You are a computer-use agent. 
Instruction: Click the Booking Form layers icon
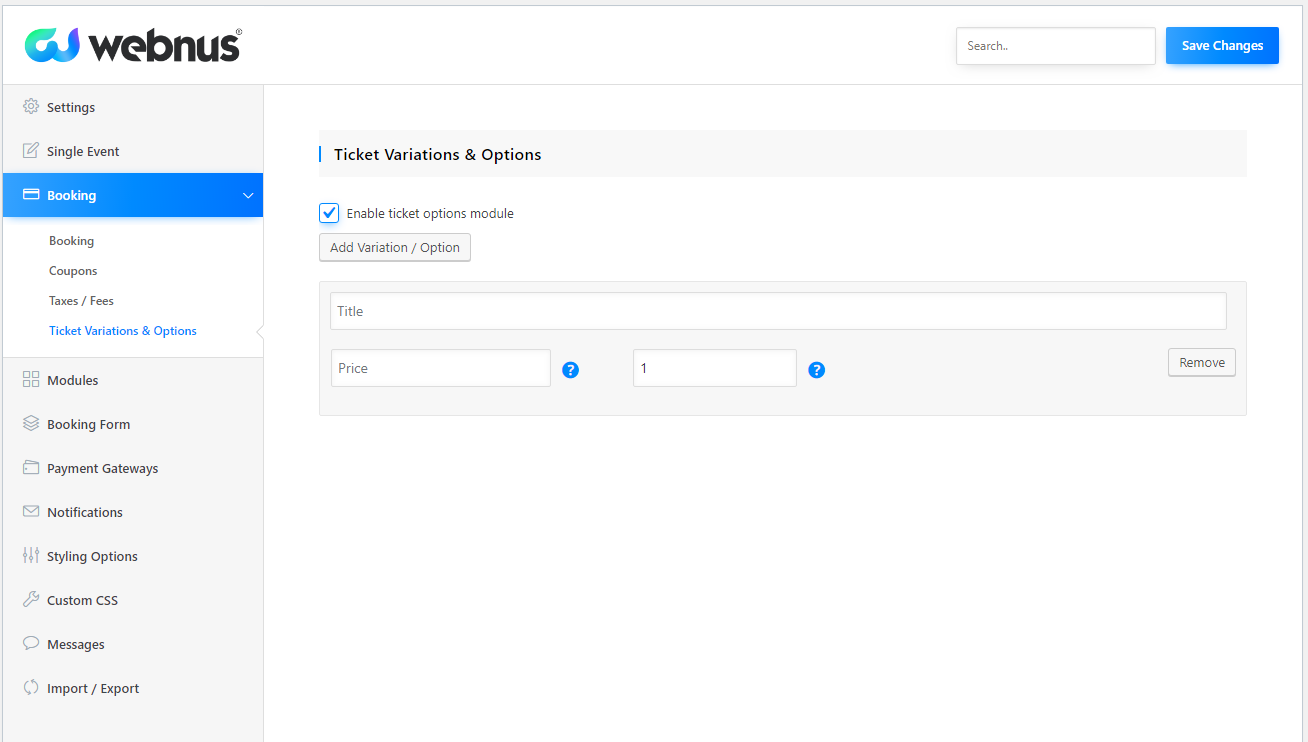click(31, 423)
